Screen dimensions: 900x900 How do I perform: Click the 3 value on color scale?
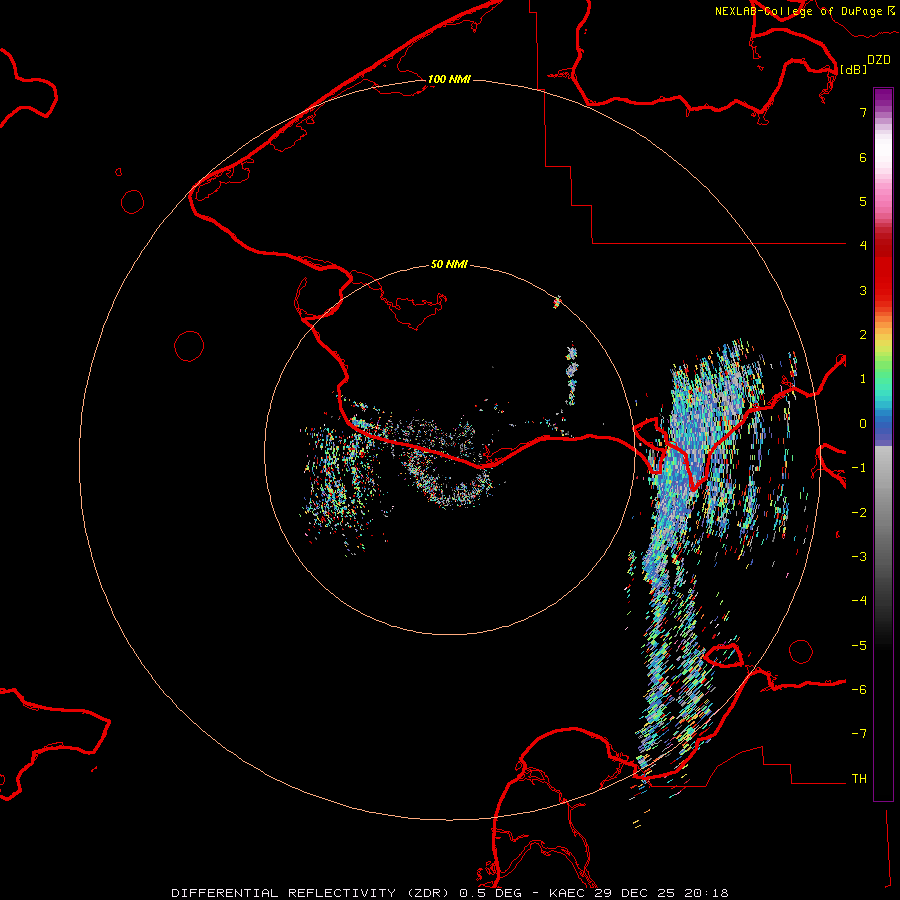pyautogui.click(x=863, y=290)
